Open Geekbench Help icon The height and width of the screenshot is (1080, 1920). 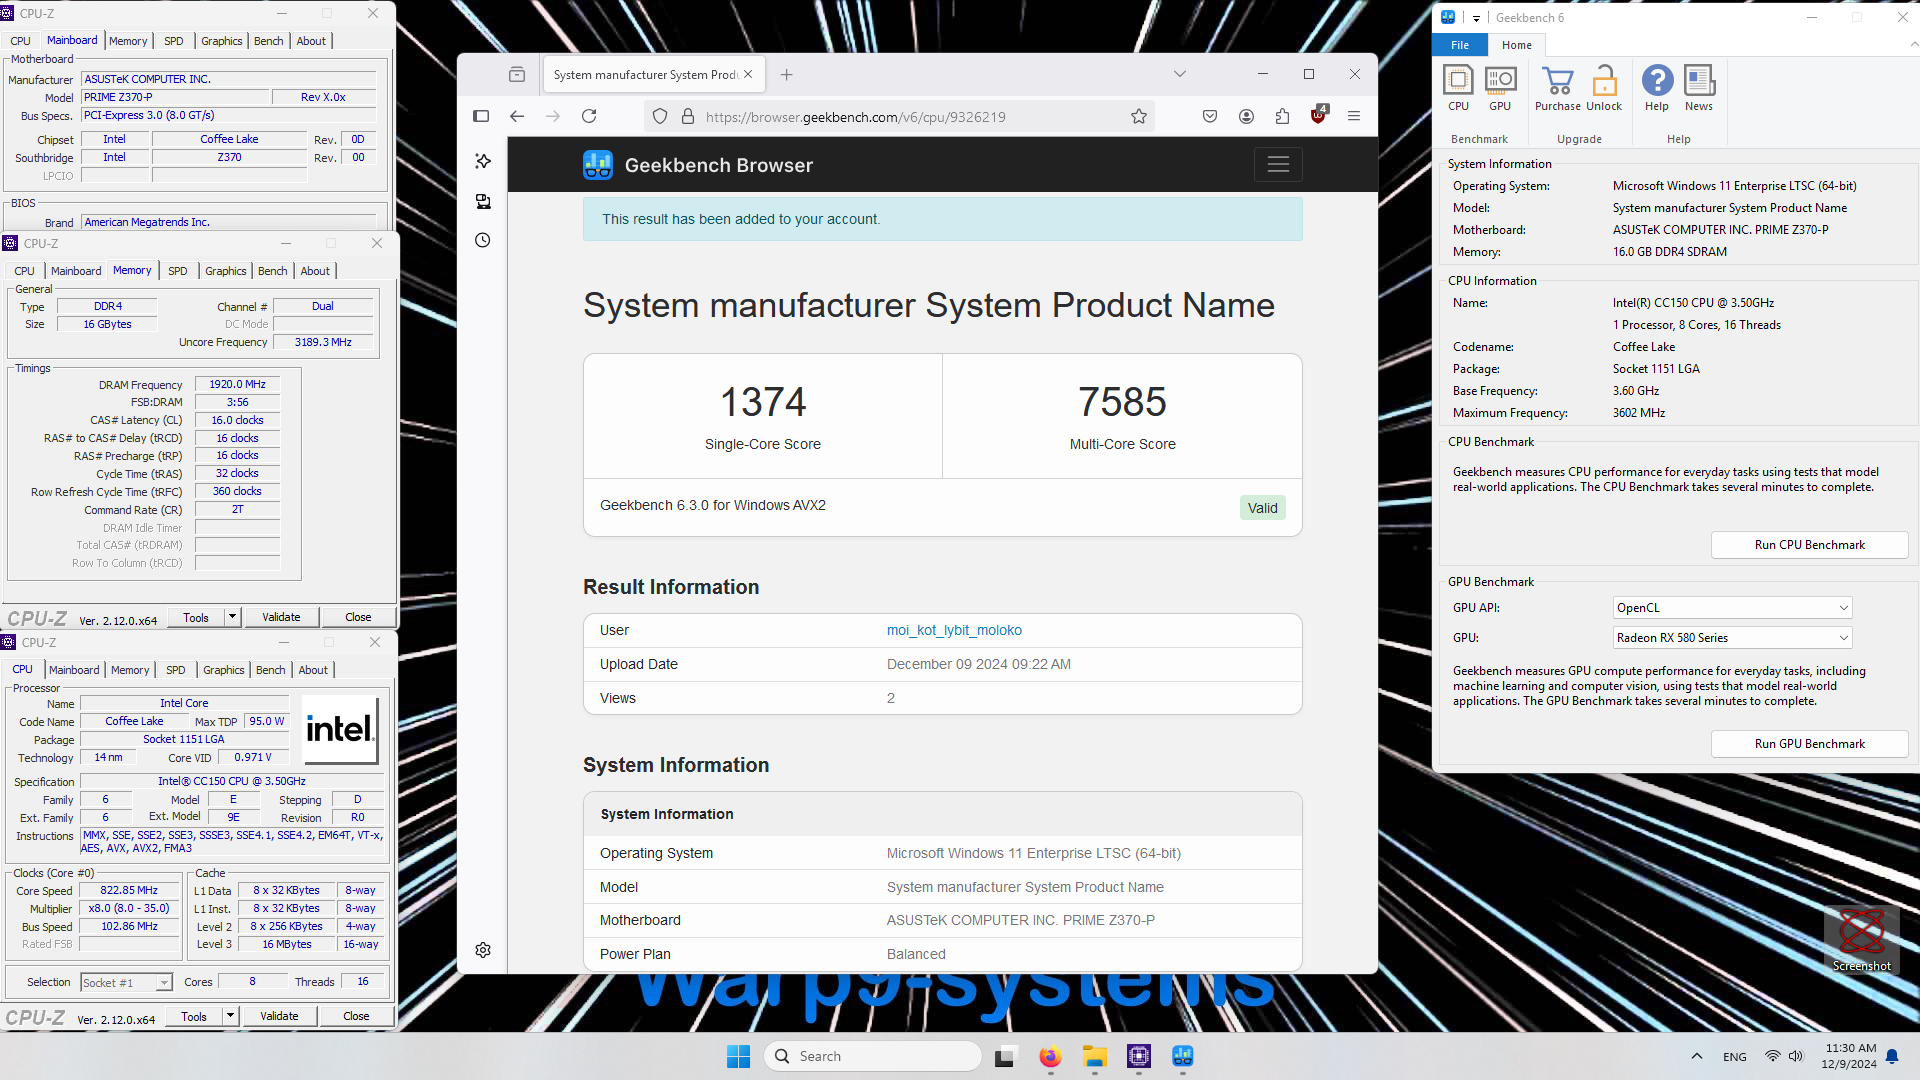tap(1657, 88)
